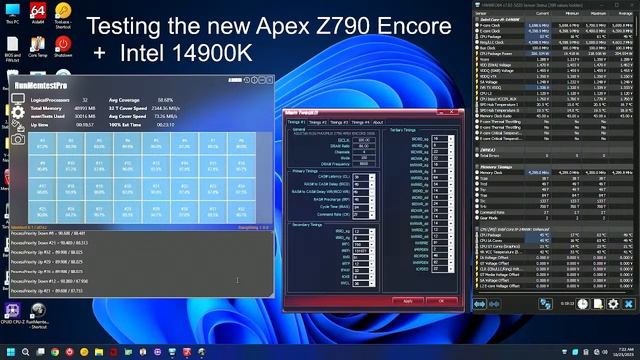Viewport: 640px width, 360px height.
Task: Open the RunMemtestPro shortcut desktop icon
Action: (x=38, y=316)
